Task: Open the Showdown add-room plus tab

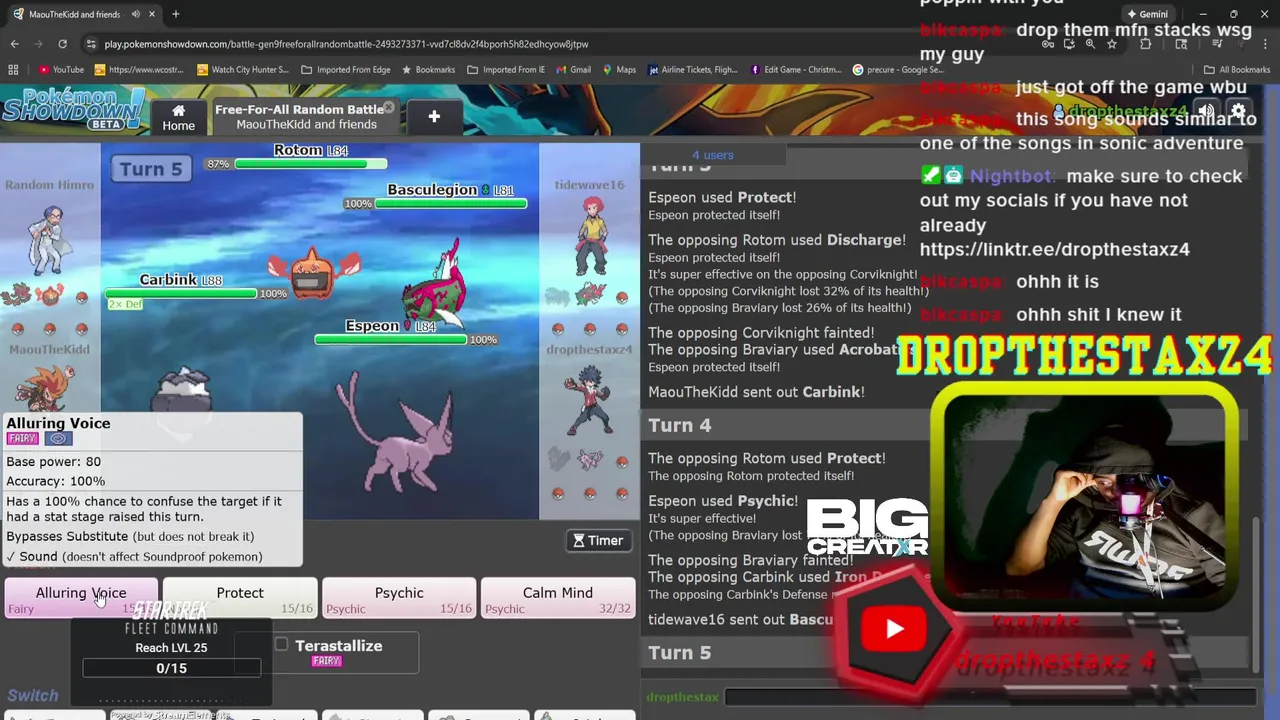Action: [x=434, y=117]
